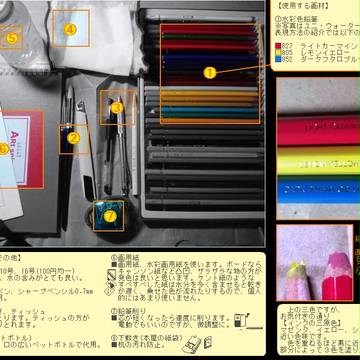Viewport: 360px width, 360px height.
Task: Click the yellow 805 color swatch
Action: 279,53
